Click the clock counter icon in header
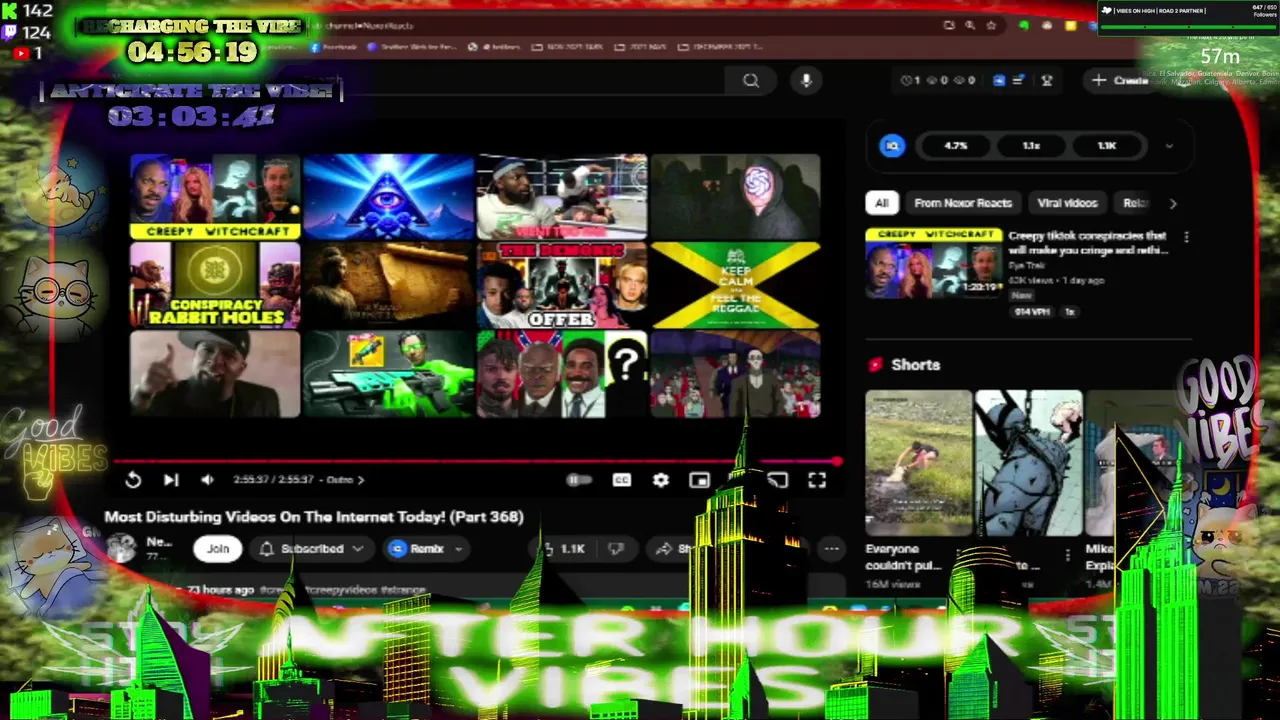Screen dimensions: 1280x720 [909, 80]
